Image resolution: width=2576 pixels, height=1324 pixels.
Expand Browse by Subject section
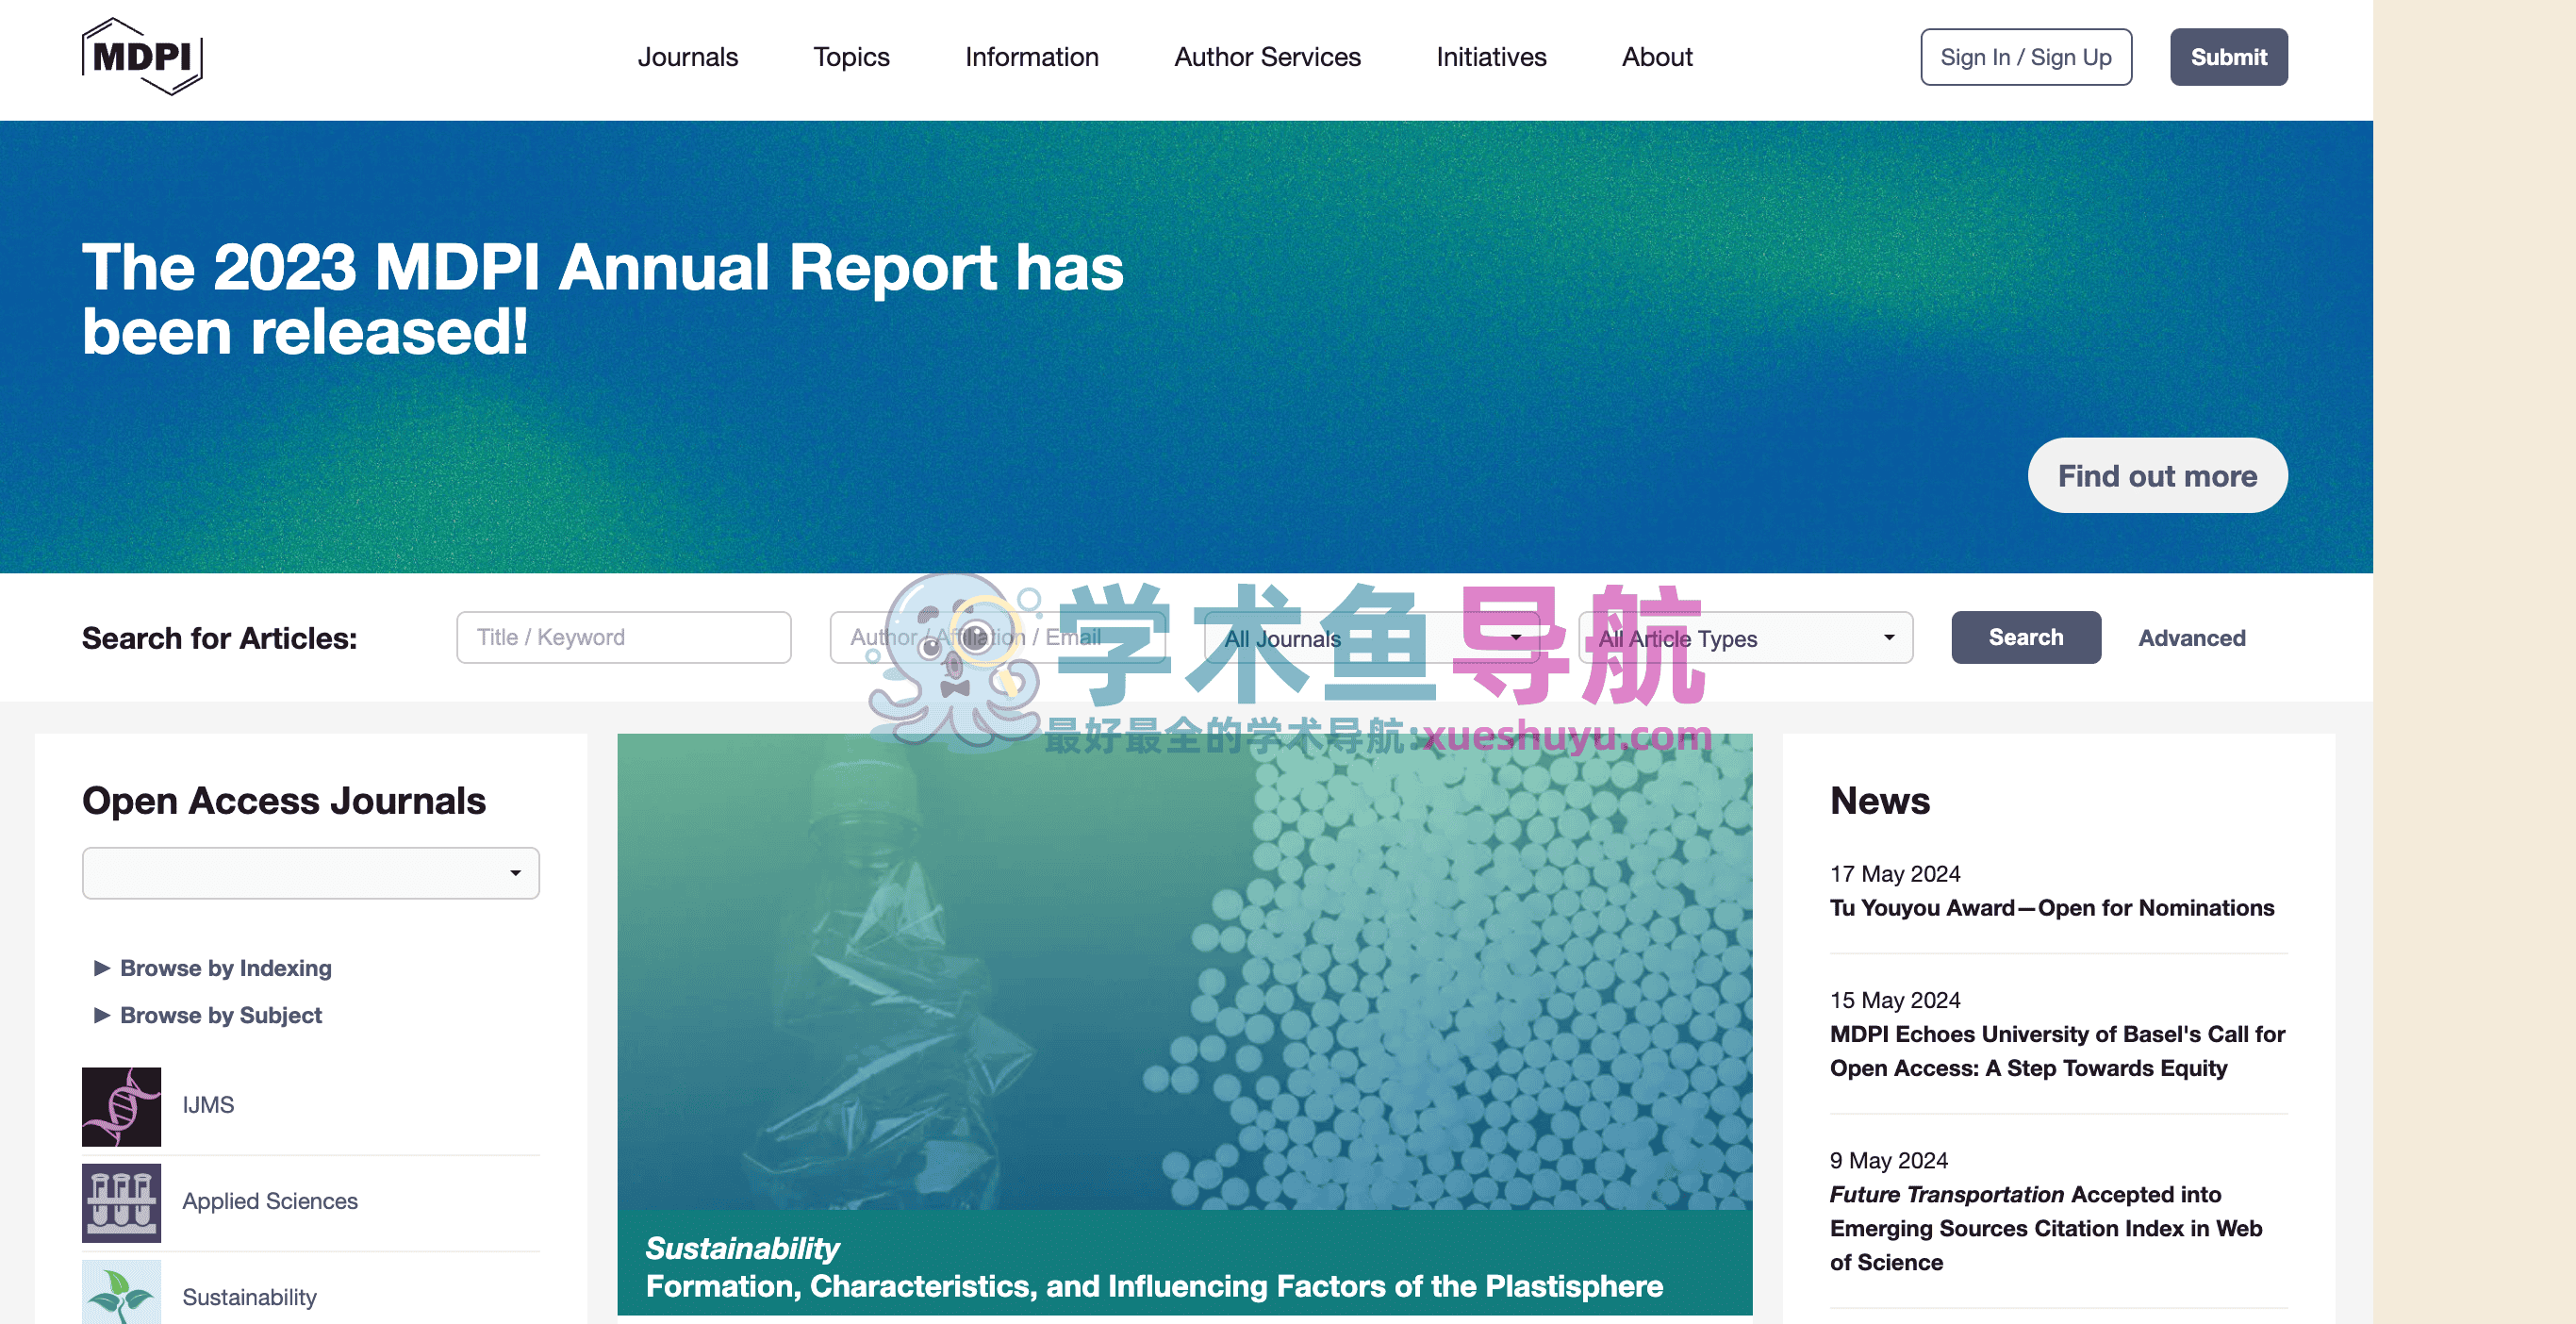coord(220,1015)
